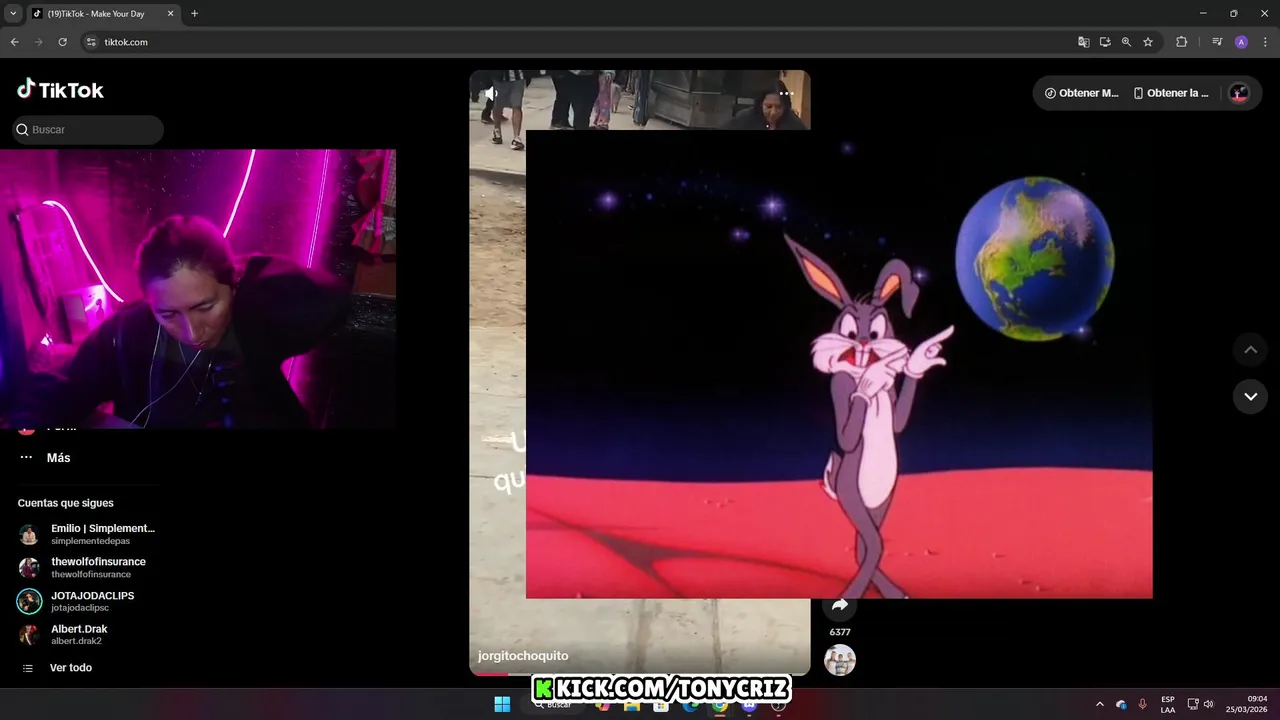Open the video's three-dot options menu

[787, 94]
